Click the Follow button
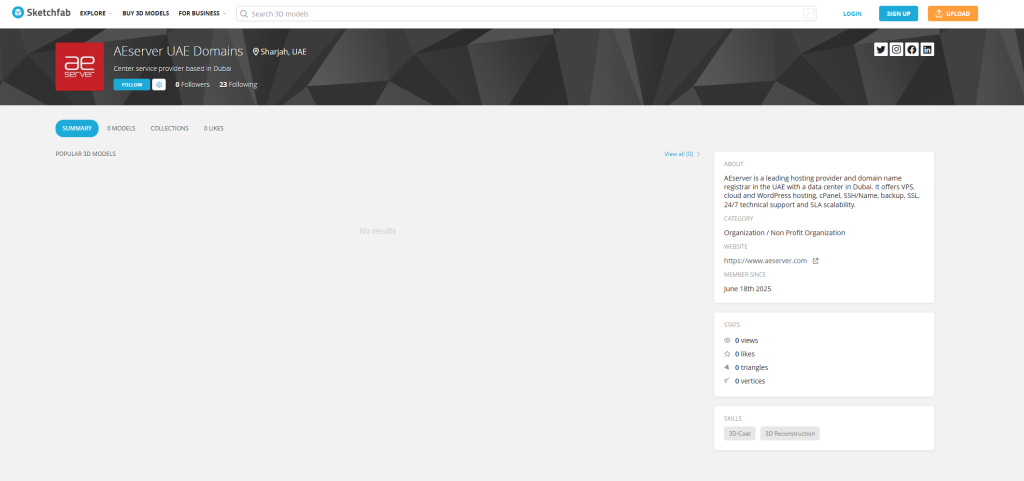Screen dimensions: 1024x481 click(x=132, y=84)
